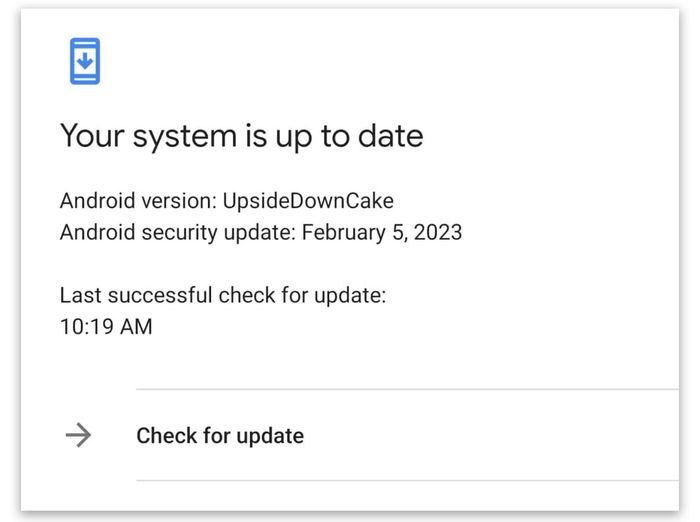Click the blue system update phone icon
Viewport: 700px width, 522px height.
[84, 61]
